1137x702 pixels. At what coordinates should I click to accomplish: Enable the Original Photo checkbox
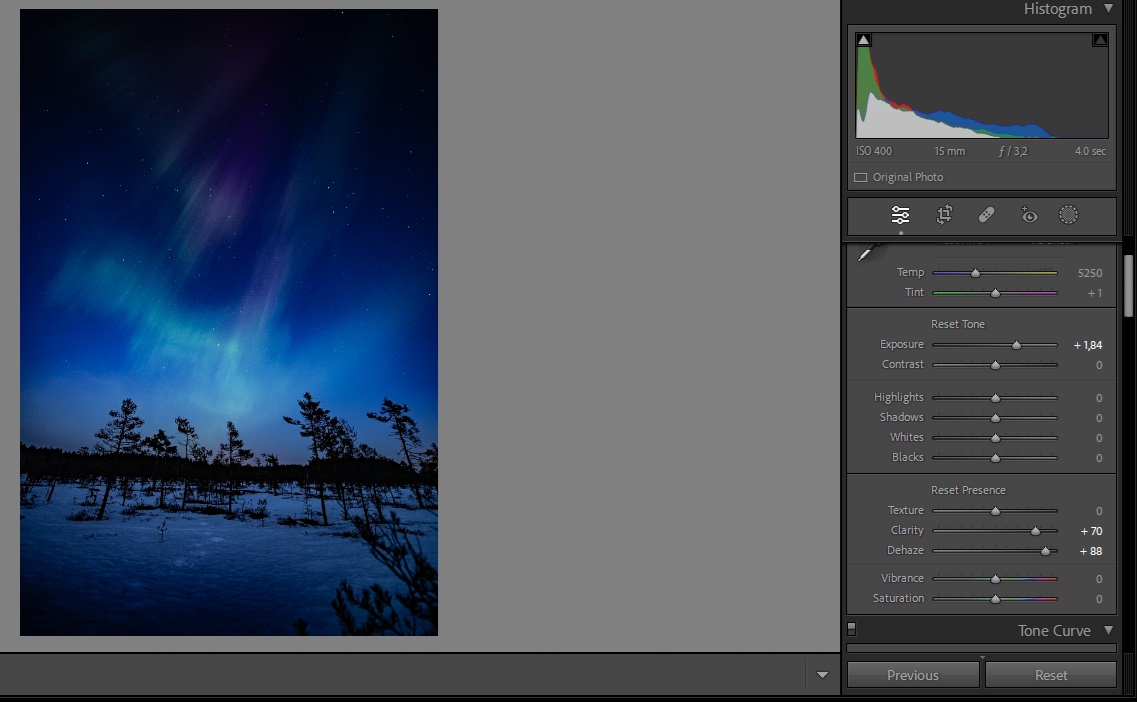(x=860, y=177)
